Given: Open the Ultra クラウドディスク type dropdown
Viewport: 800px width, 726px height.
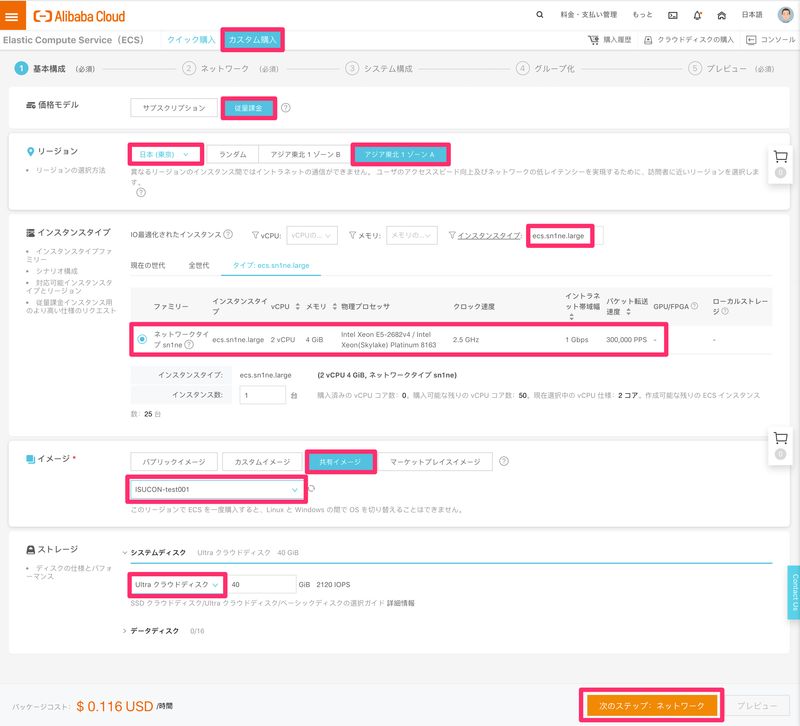Looking at the screenshot, I should point(177,585).
